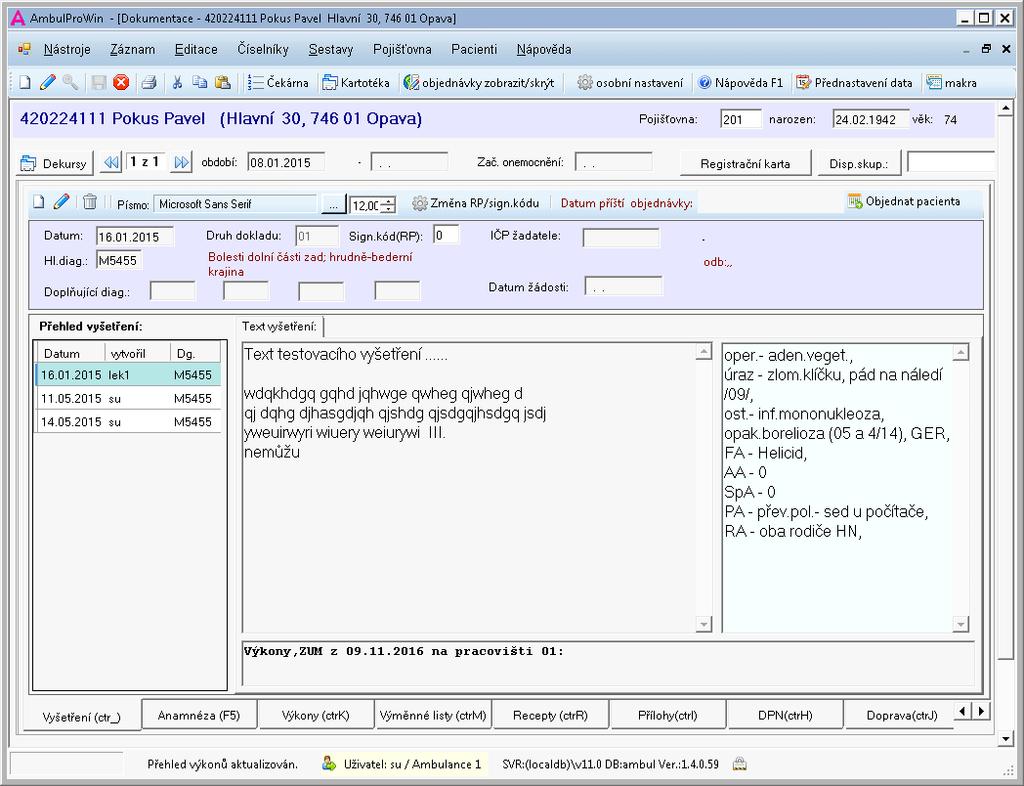Open Nápověda F1 help
1024x786 pixels.
[x=741, y=83]
